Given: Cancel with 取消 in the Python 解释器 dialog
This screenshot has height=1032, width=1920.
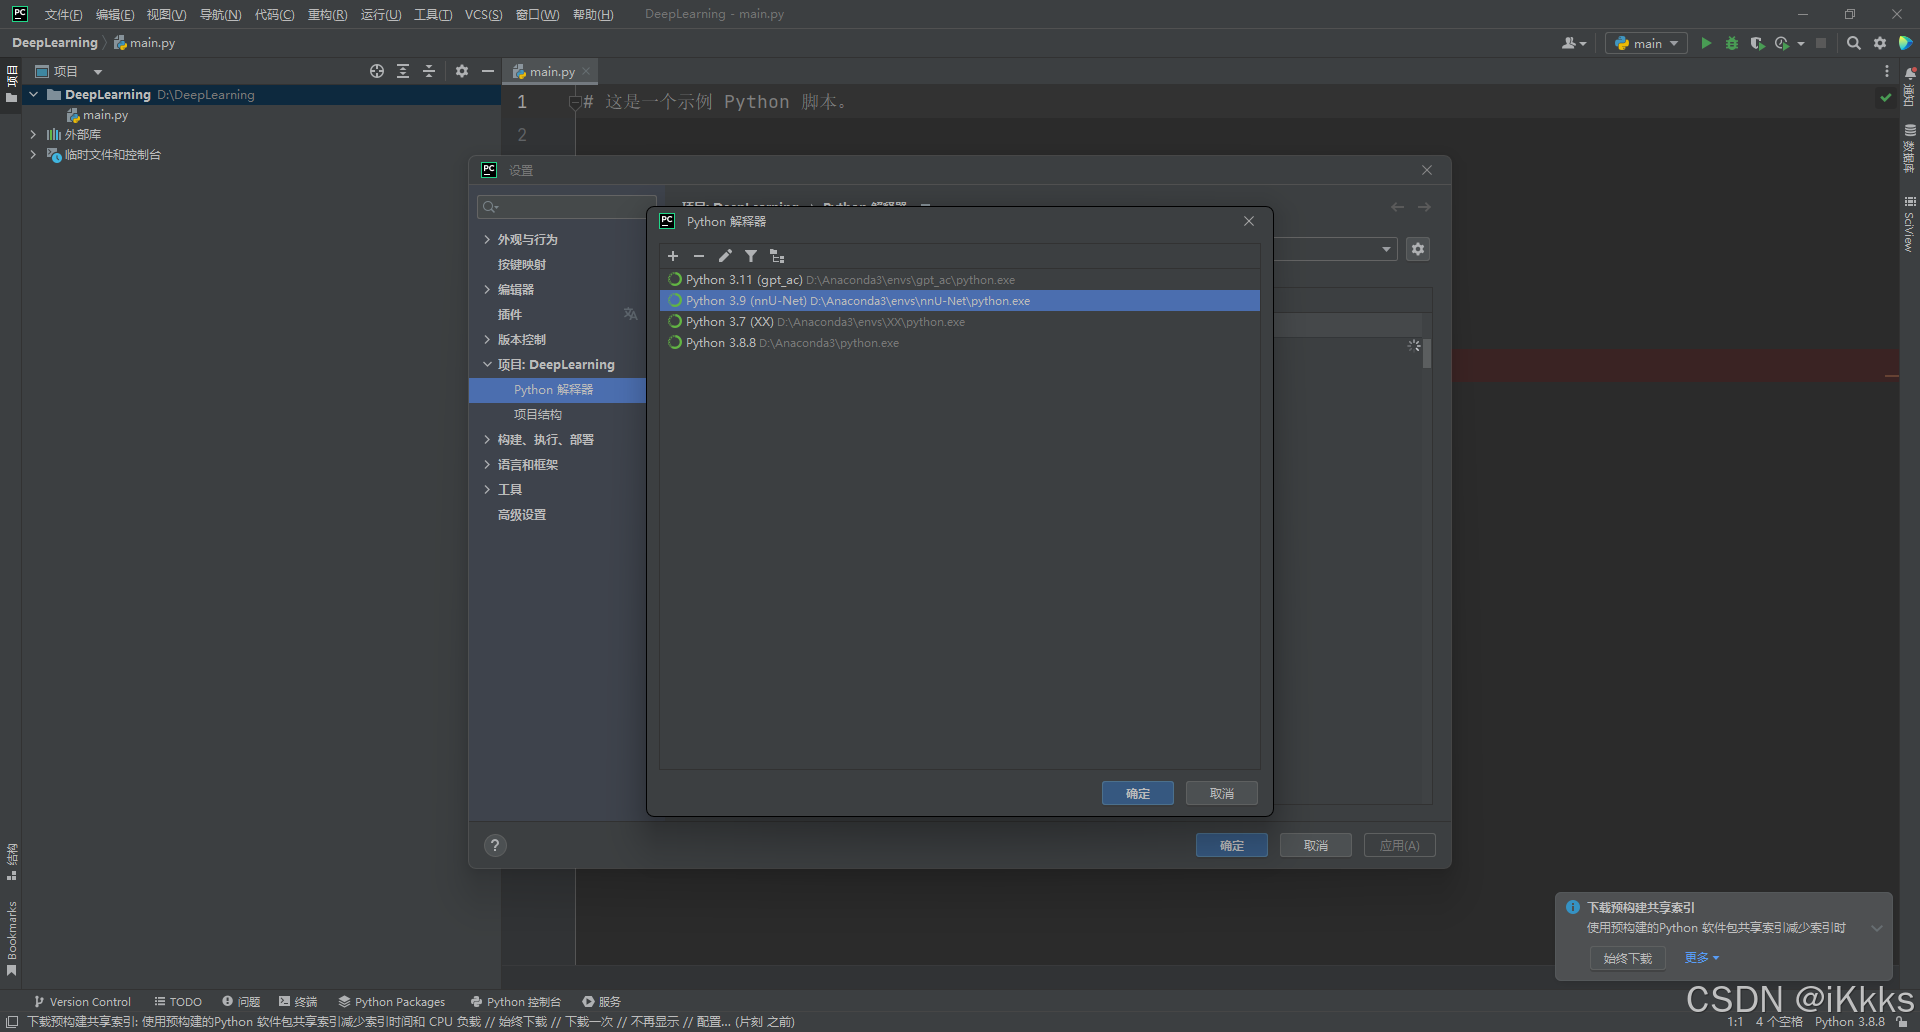Looking at the screenshot, I should pyautogui.click(x=1222, y=793).
